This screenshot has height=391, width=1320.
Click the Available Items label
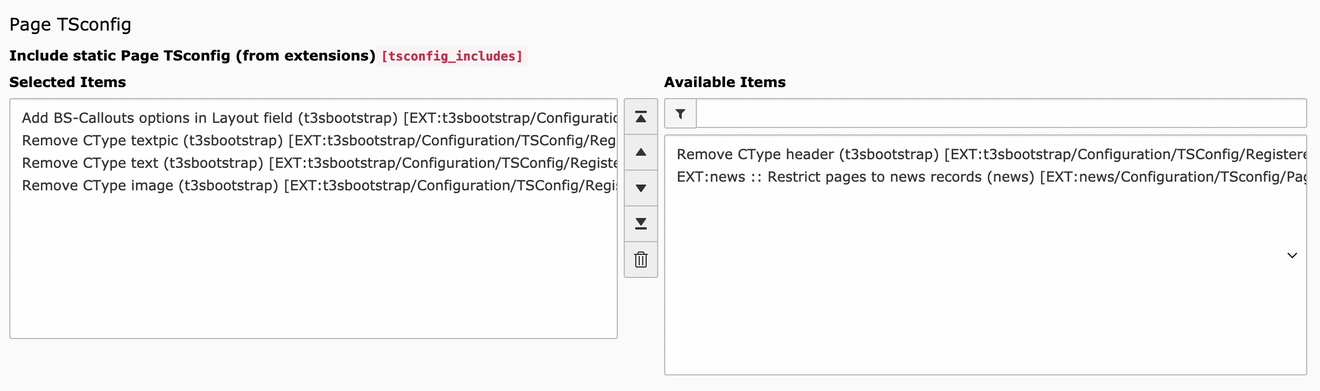[x=725, y=82]
